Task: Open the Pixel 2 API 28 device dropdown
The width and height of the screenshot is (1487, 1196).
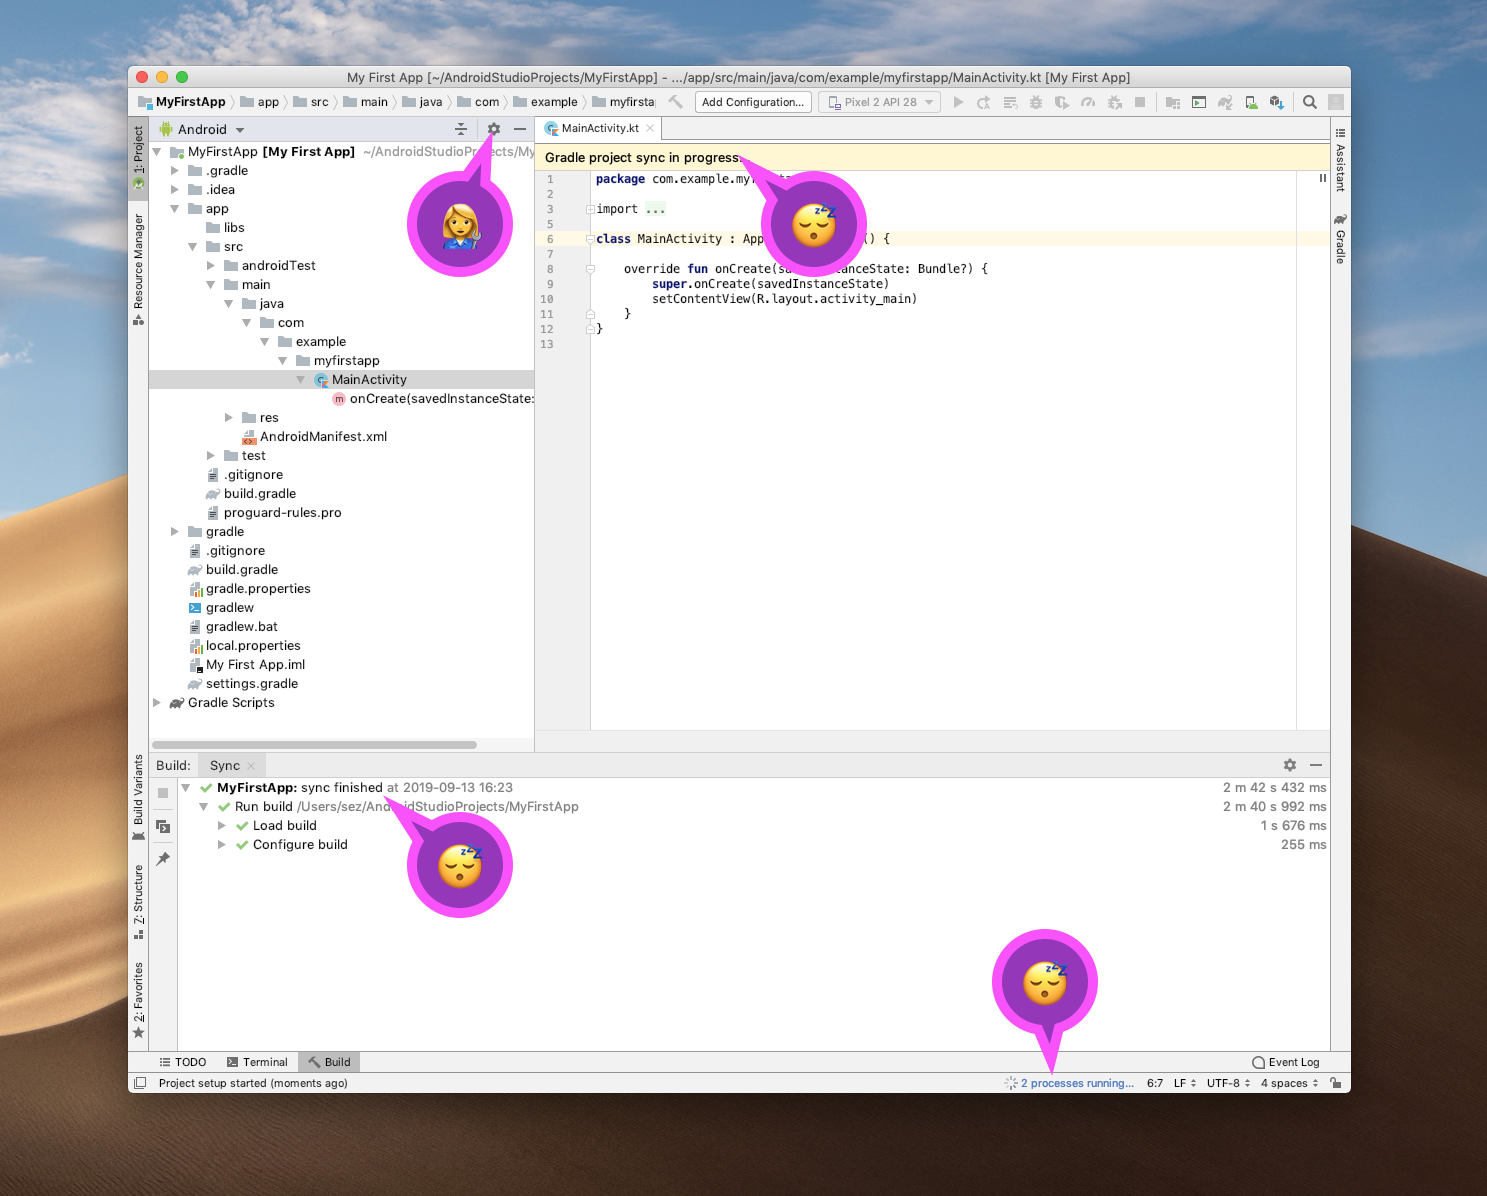Action: click(x=880, y=102)
